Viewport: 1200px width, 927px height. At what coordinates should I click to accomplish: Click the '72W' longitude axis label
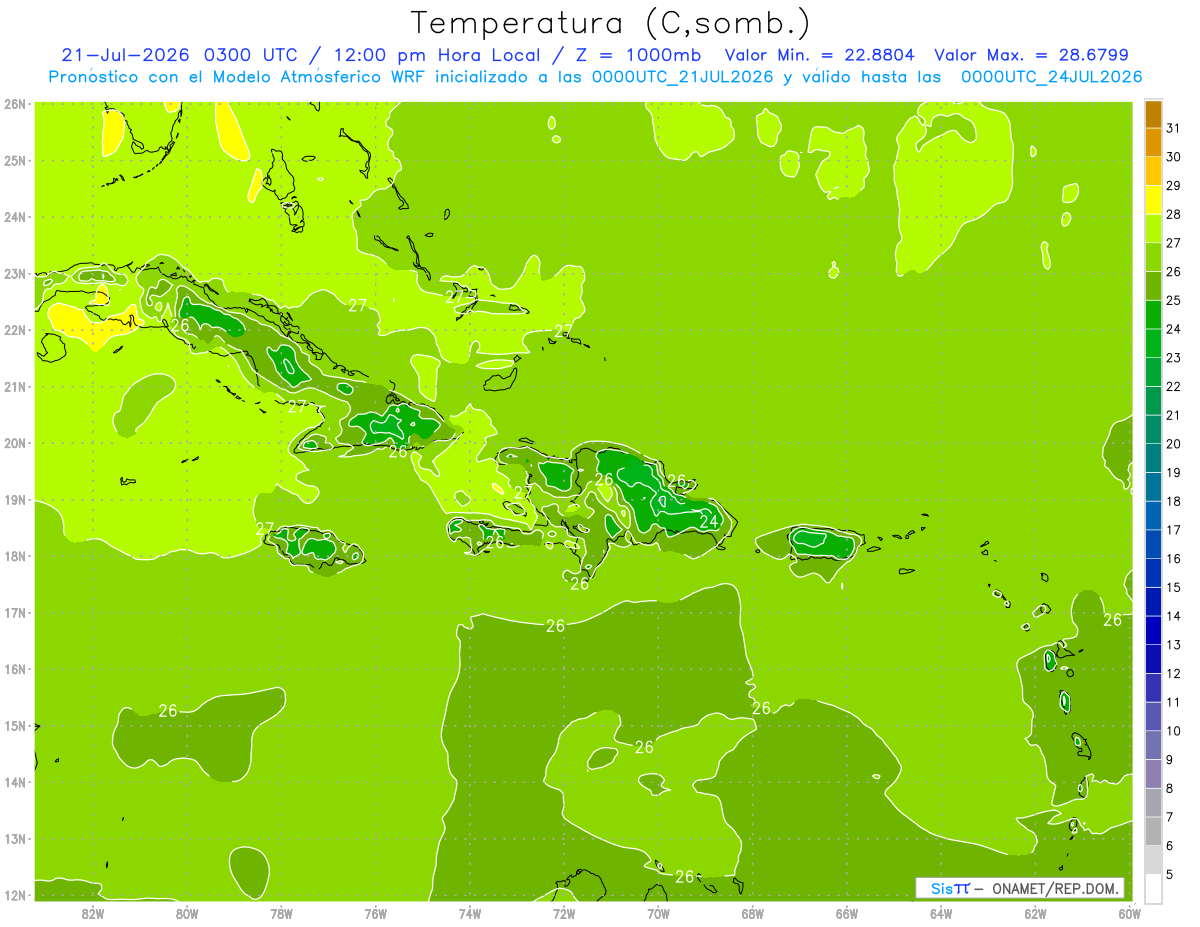pyautogui.click(x=564, y=914)
